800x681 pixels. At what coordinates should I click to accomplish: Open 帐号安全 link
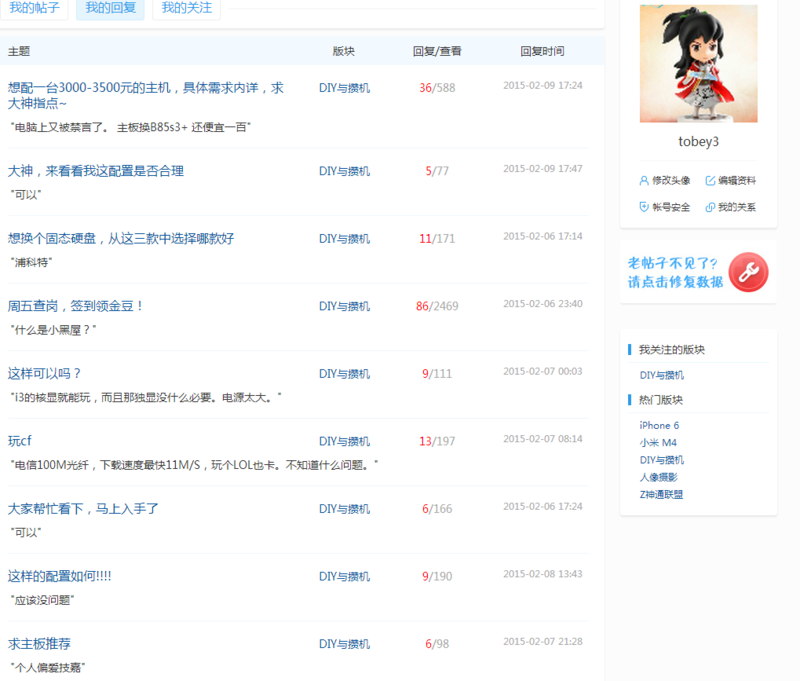tap(671, 207)
